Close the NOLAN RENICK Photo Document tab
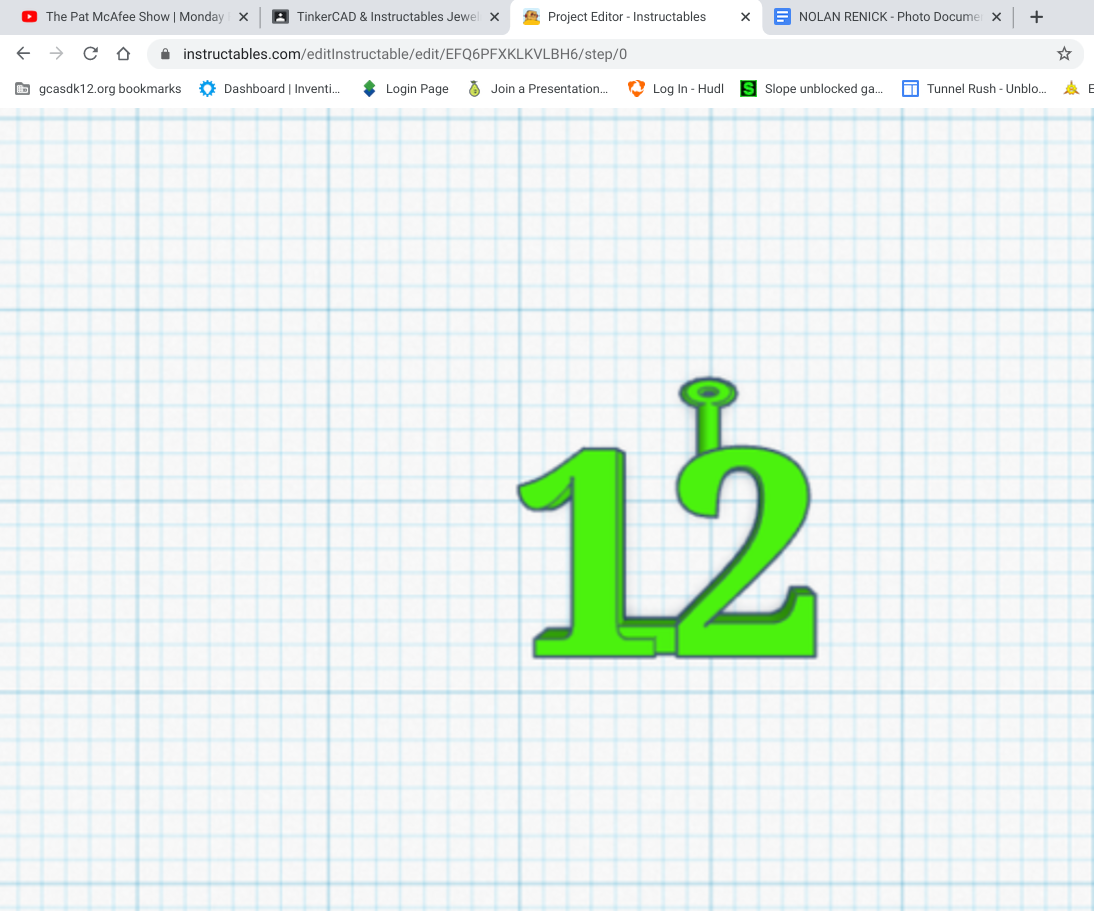 point(997,17)
